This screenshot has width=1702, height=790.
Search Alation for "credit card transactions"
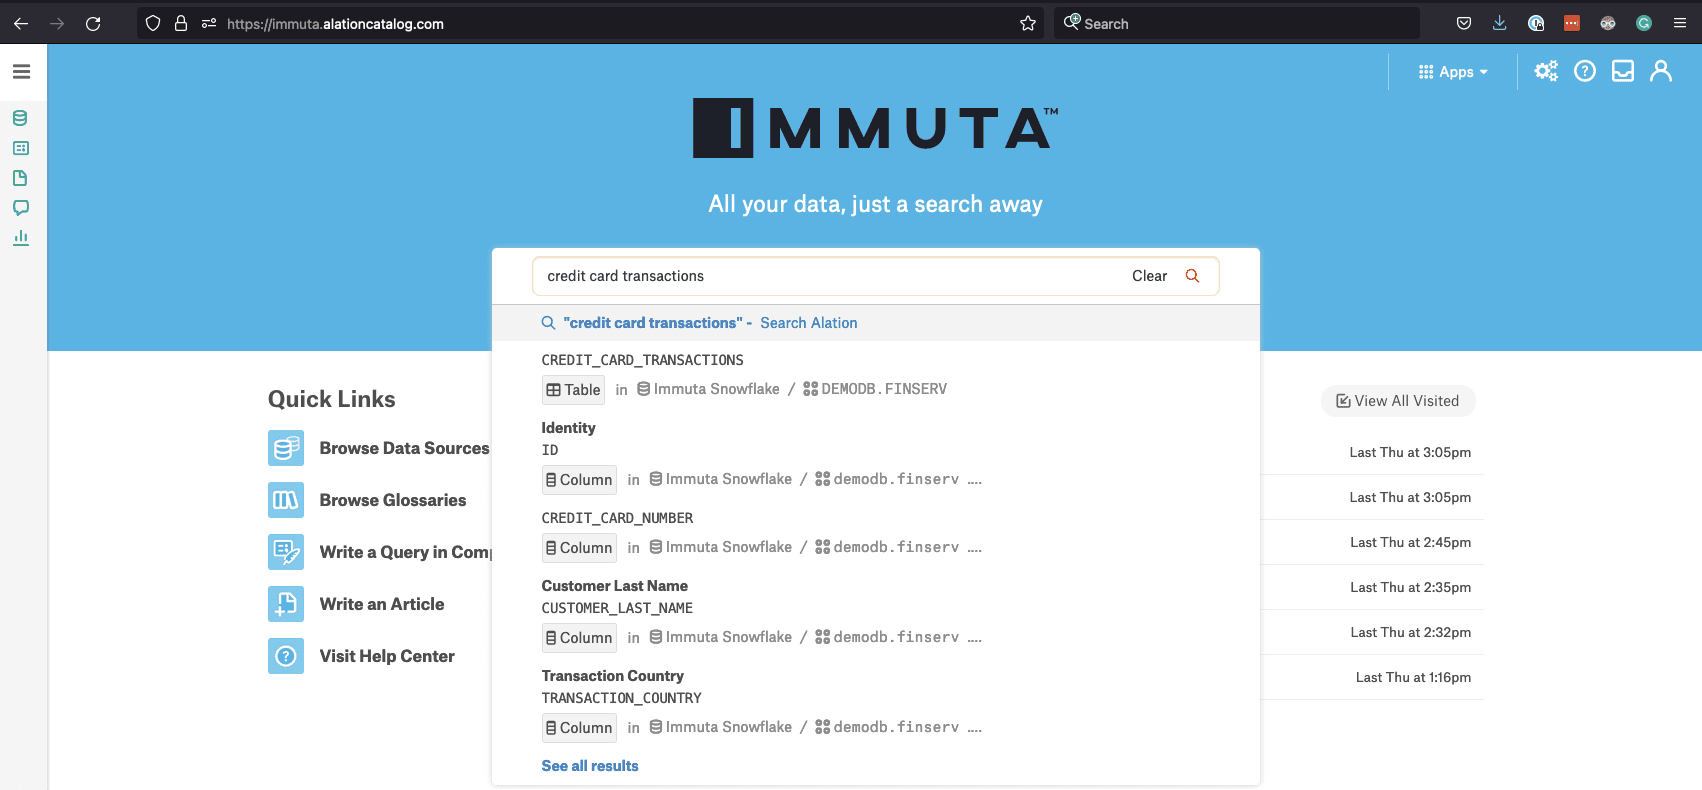coord(875,323)
